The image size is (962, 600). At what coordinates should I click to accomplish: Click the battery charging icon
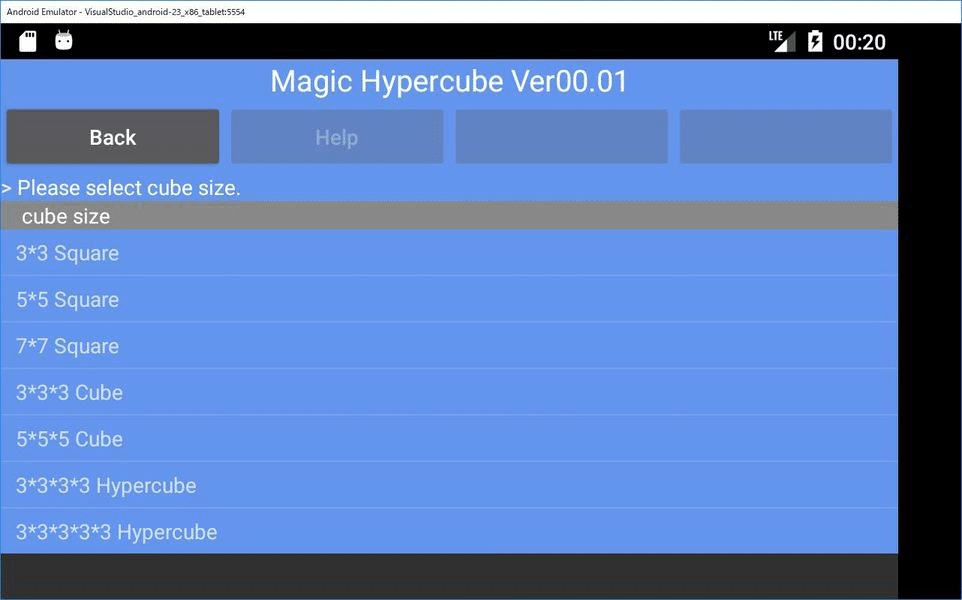[815, 41]
